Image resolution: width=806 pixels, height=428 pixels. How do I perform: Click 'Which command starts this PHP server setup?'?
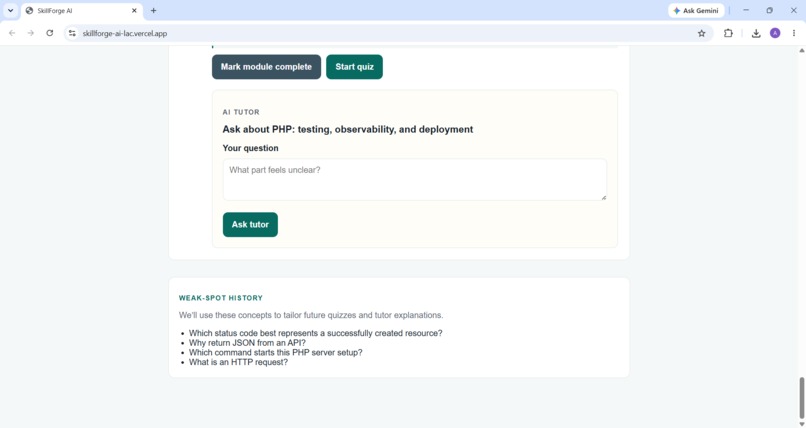[x=276, y=352]
